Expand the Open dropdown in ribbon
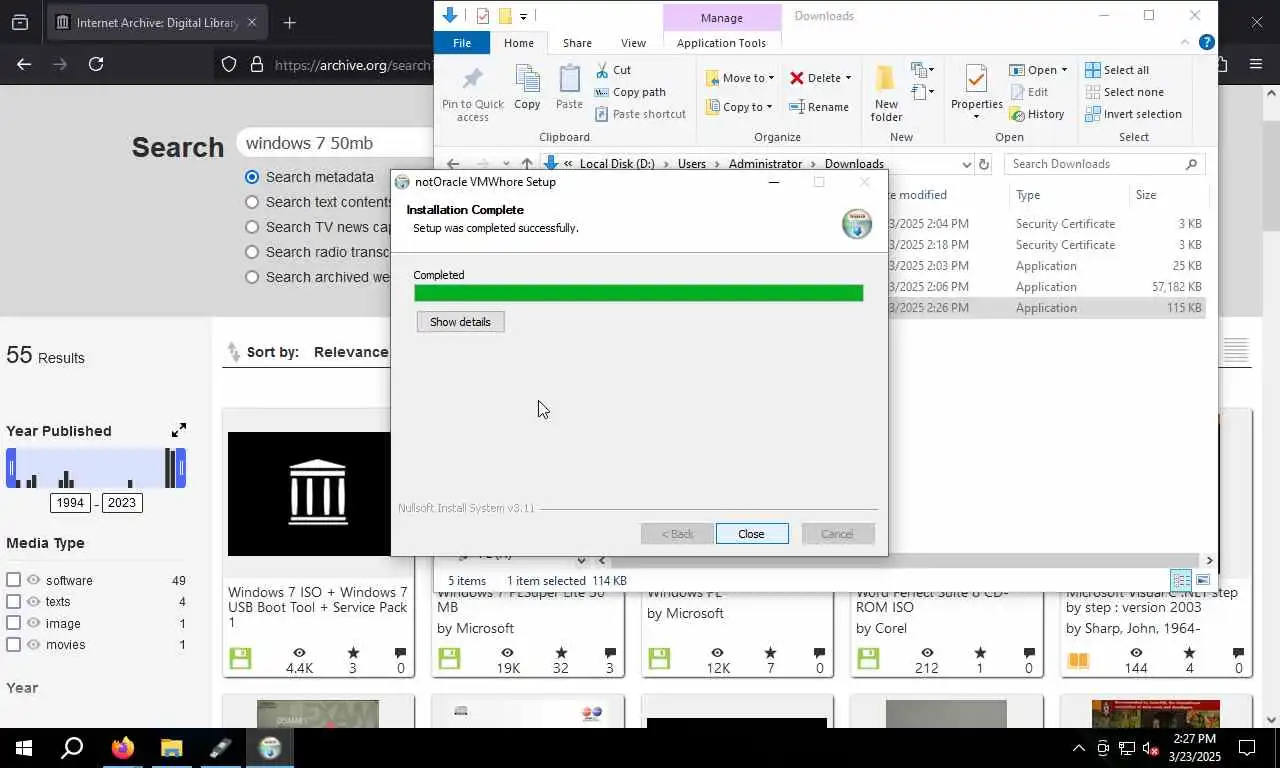Screen dimensions: 1280x768 pos(1064,70)
